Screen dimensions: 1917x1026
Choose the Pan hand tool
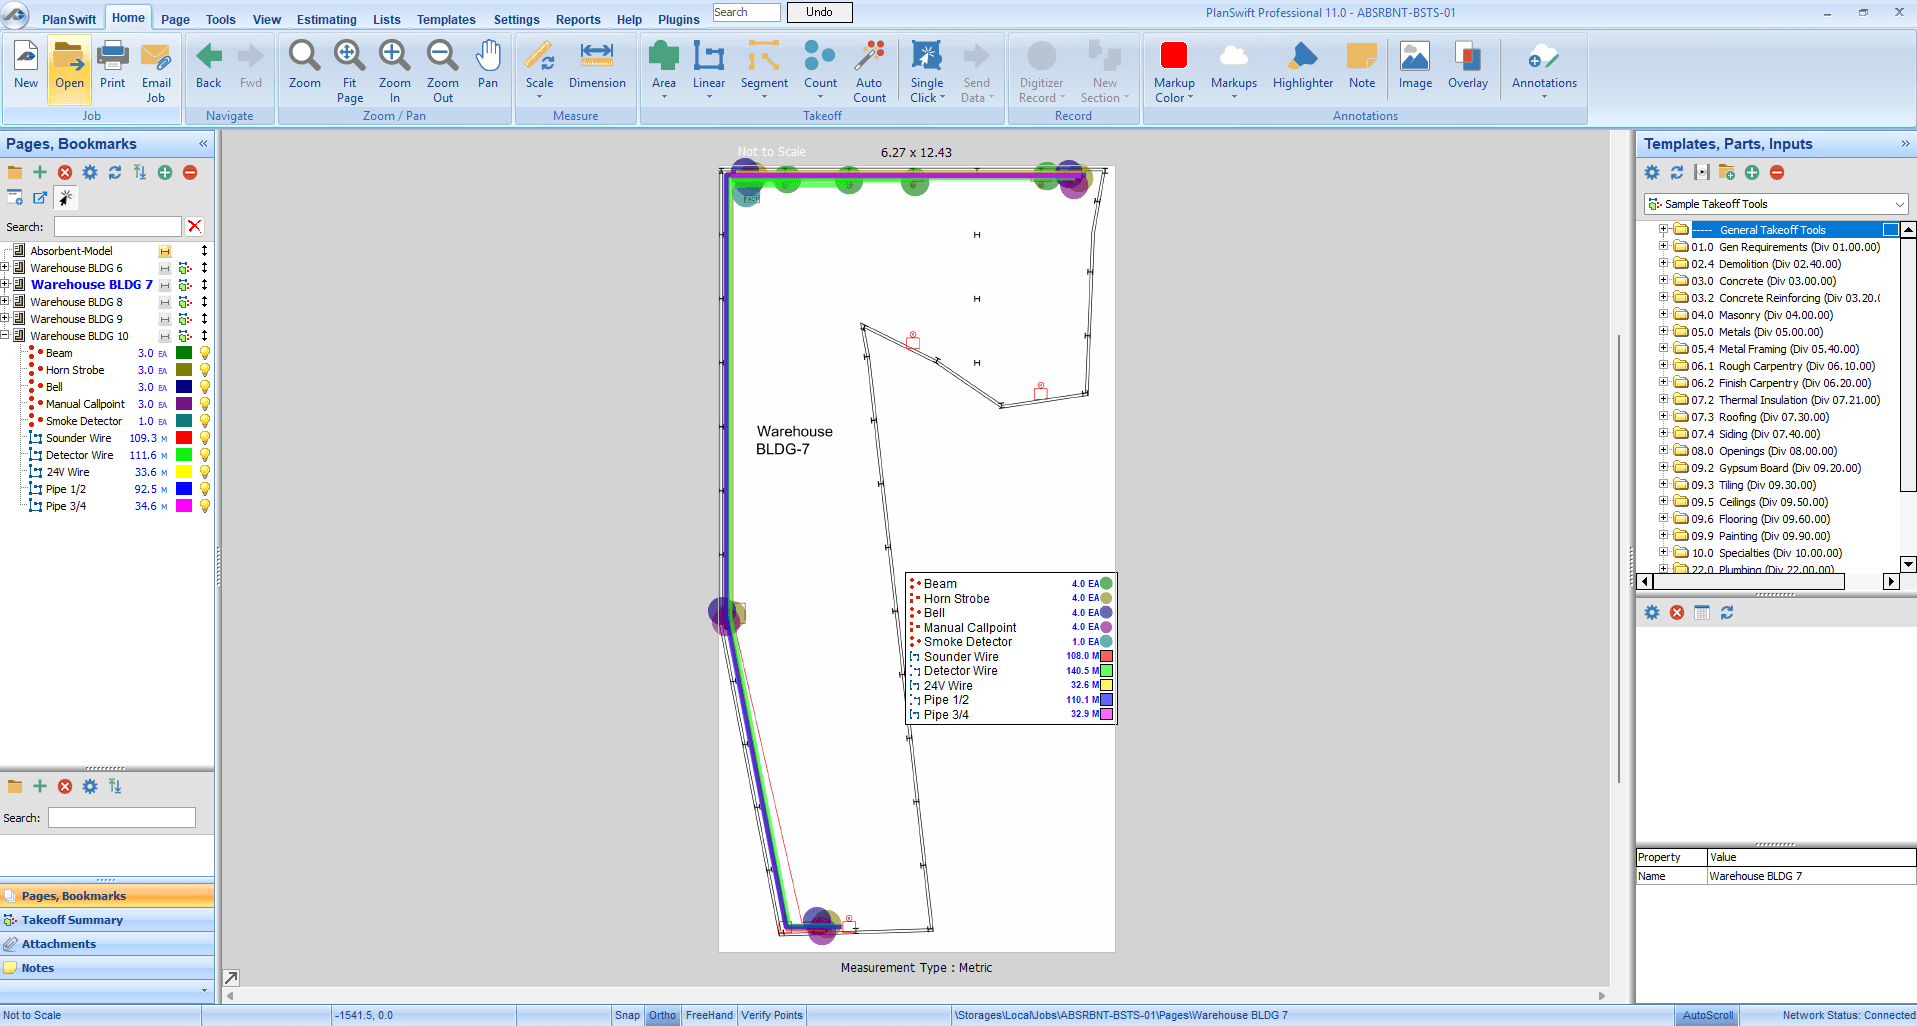tap(488, 66)
